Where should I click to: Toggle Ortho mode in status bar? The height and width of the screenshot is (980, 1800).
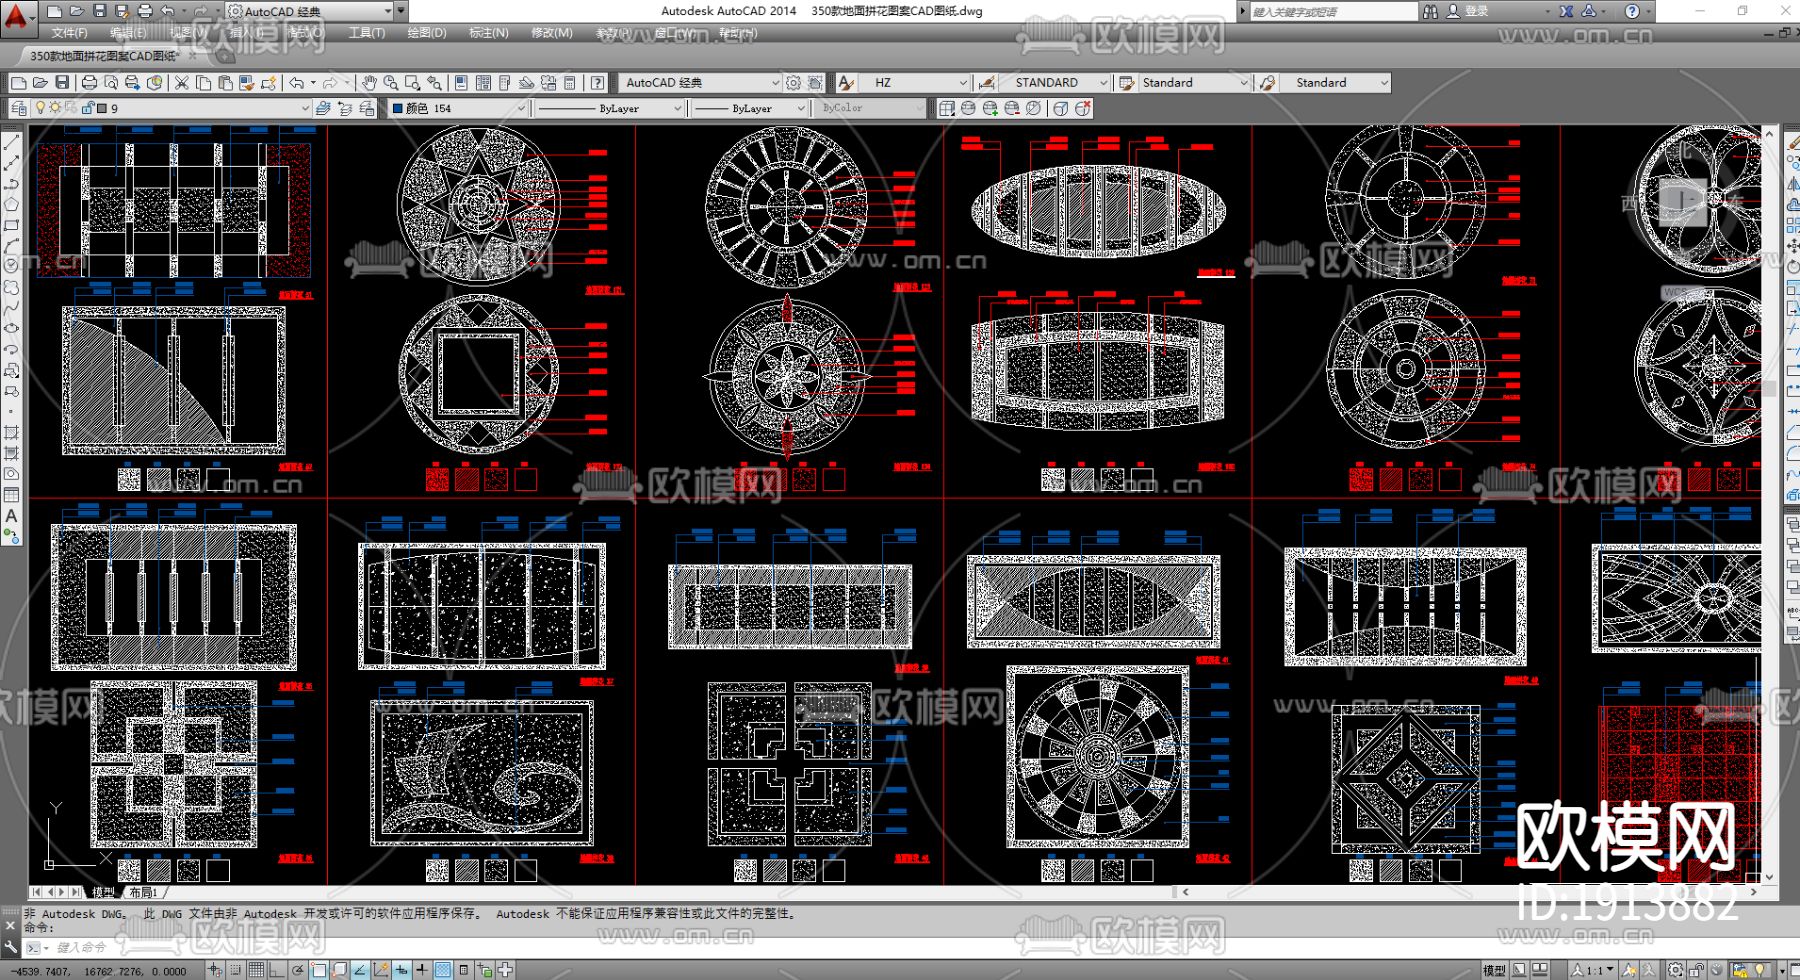[x=277, y=969]
